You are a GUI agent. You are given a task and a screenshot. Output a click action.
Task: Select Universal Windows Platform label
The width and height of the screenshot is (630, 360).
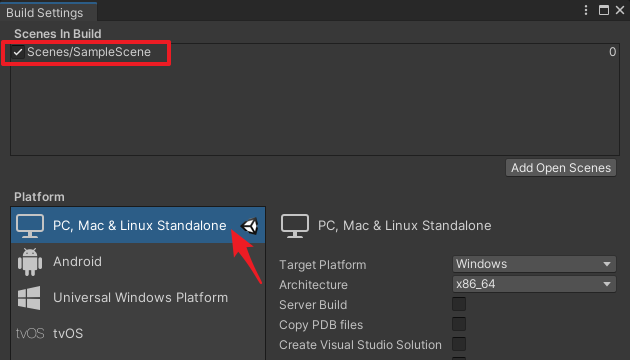141,298
